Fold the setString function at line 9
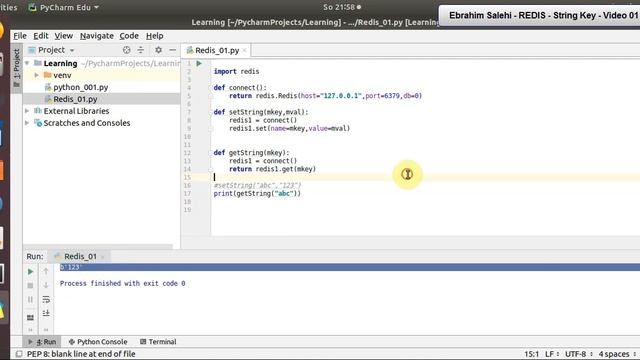The height and width of the screenshot is (360, 640). pos(211,129)
